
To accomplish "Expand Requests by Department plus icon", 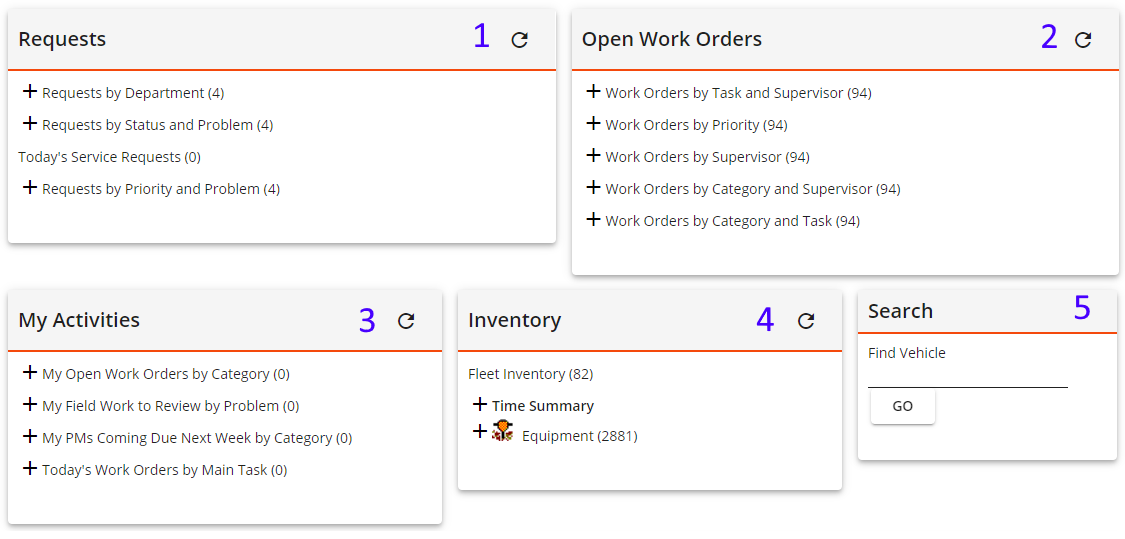I will point(30,92).
